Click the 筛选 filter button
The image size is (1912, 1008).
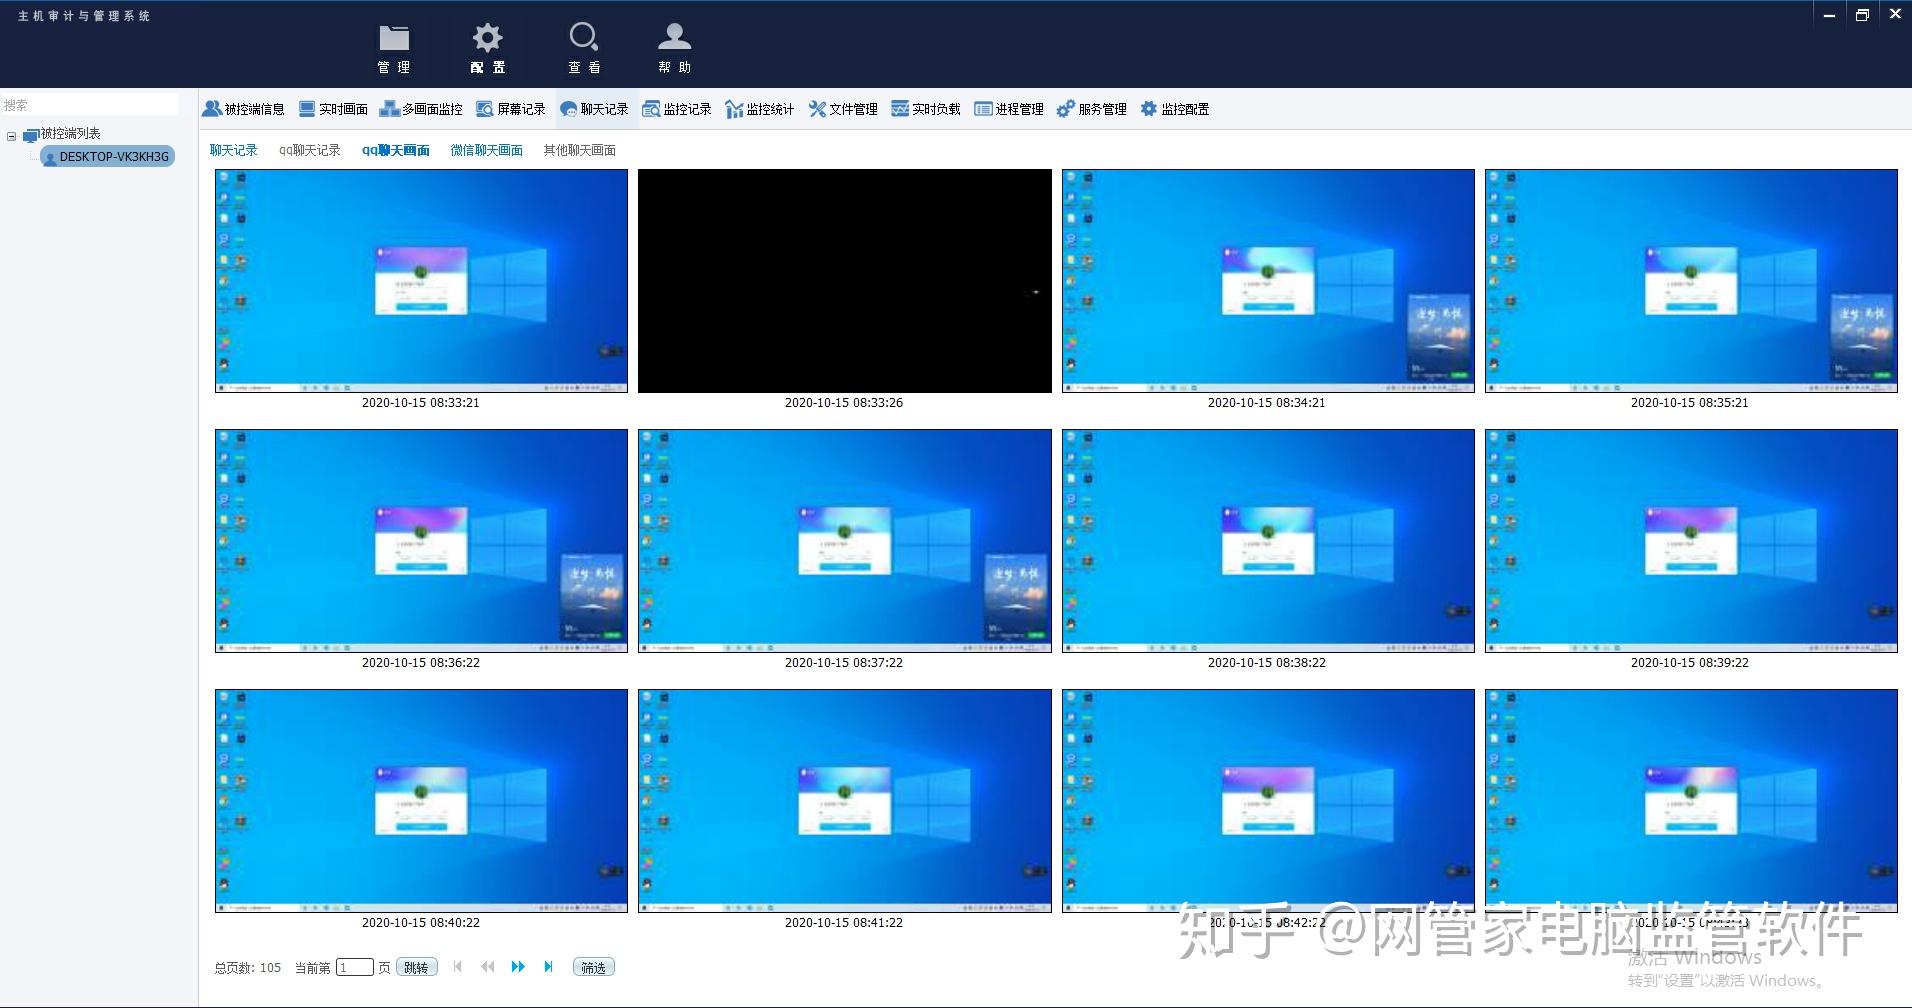pos(594,967)
